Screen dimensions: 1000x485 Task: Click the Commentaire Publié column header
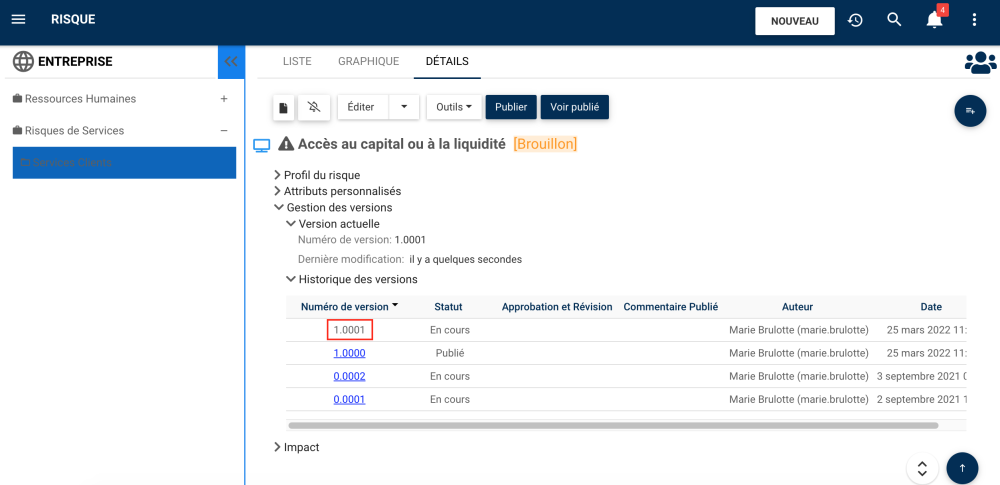pyautogui.click(x=671, y=307)
